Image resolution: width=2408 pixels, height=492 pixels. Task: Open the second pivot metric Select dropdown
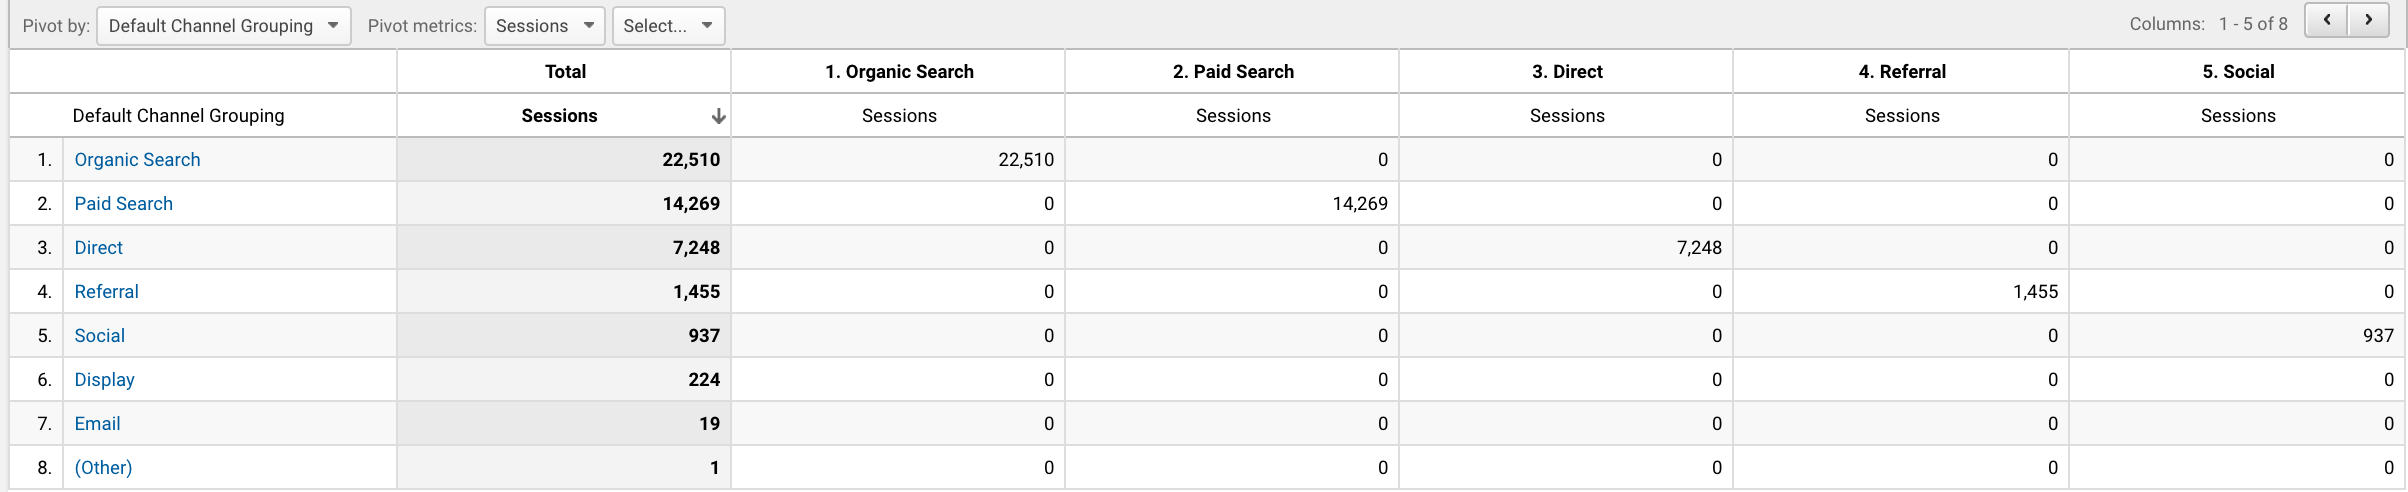(667, 26)
